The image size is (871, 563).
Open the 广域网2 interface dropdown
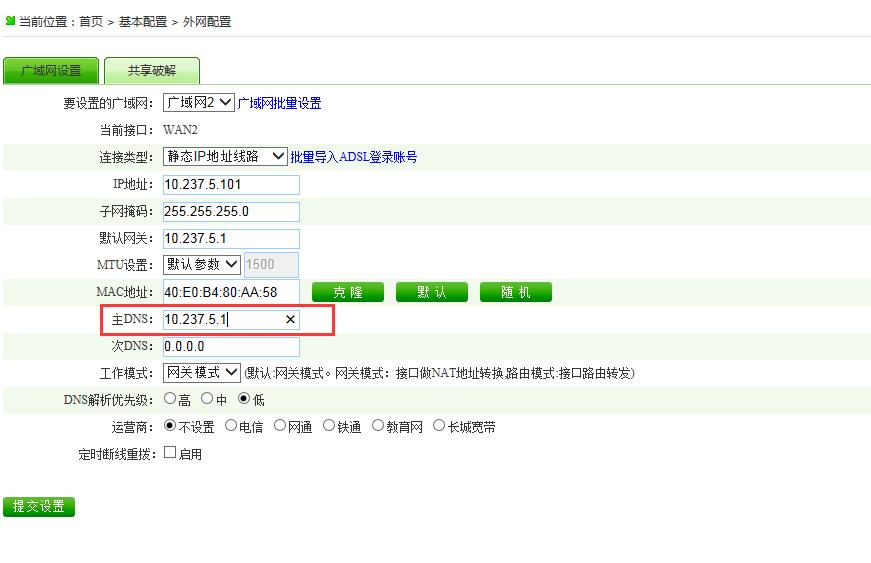[x=198, y=103]
